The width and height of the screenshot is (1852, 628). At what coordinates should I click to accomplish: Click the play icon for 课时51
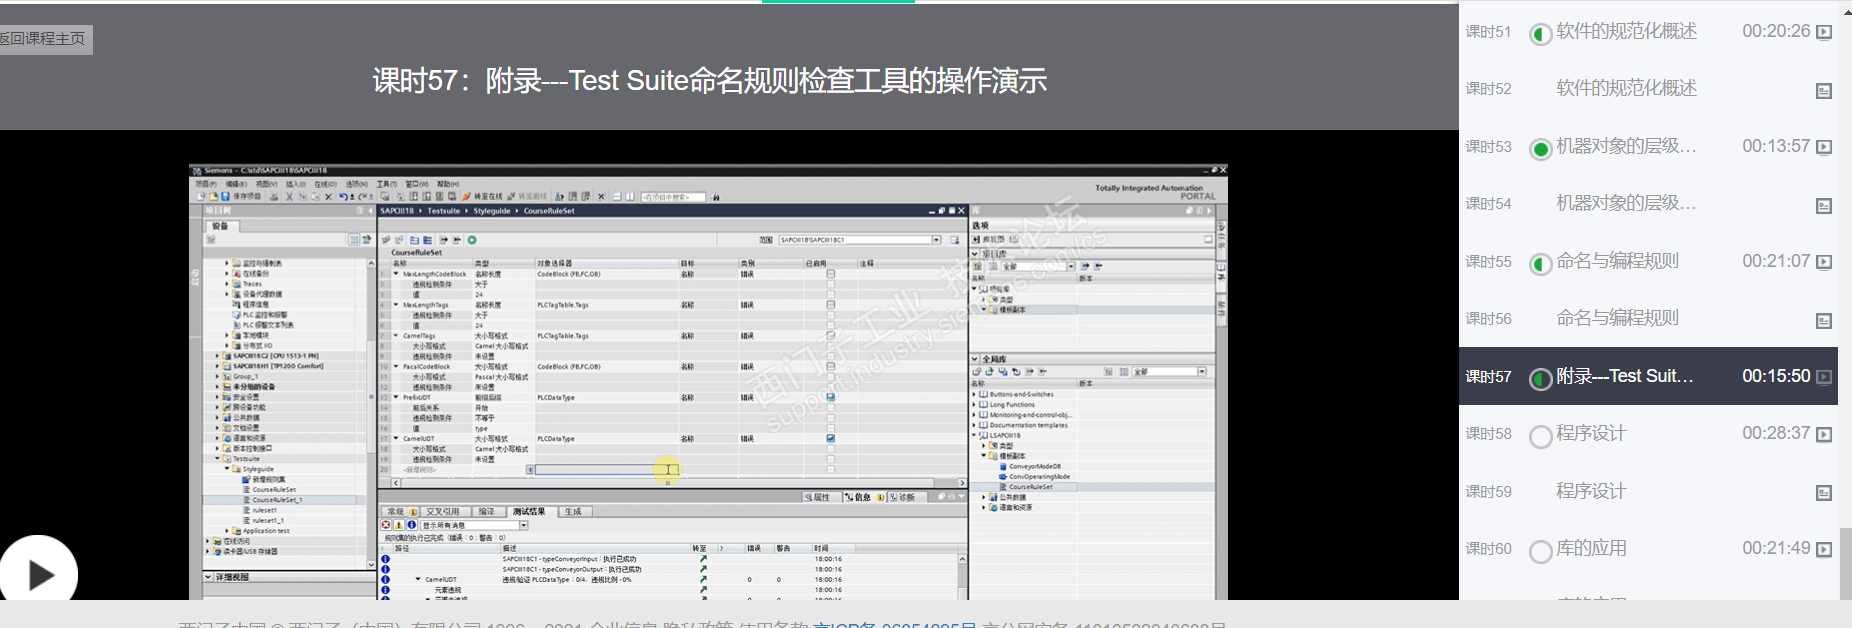click(x=1824, y=32)
